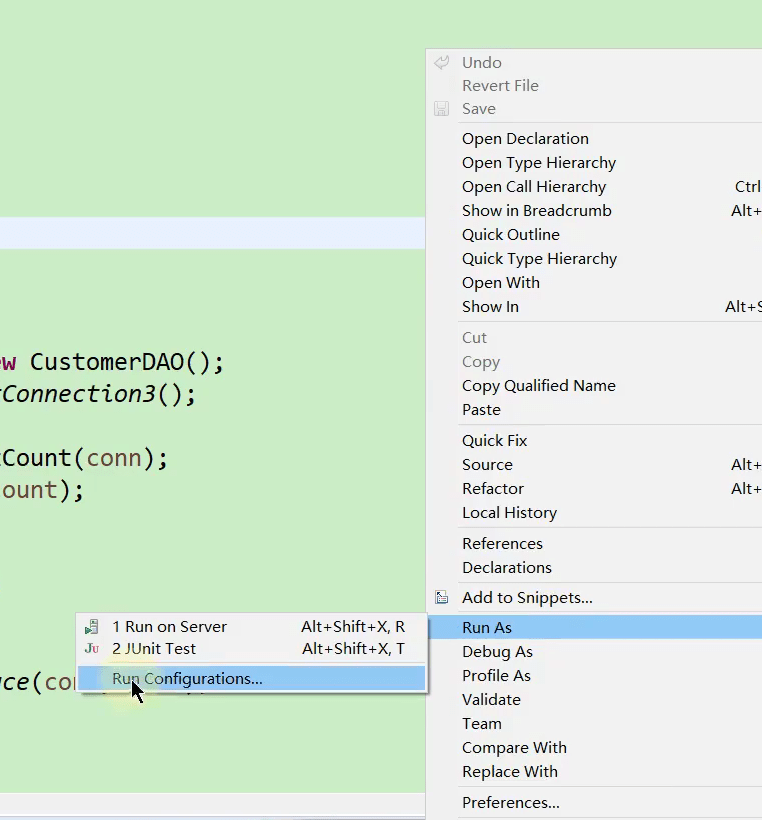Select Open Declaration
Screen dimensions: 762x820
525,139
